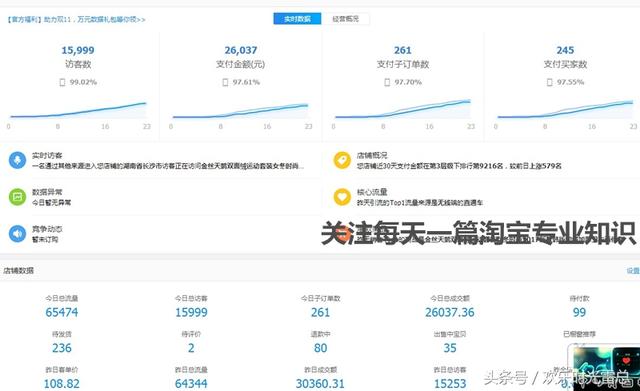Click the 退款中 value 80
640x391 pixels.
320,348
